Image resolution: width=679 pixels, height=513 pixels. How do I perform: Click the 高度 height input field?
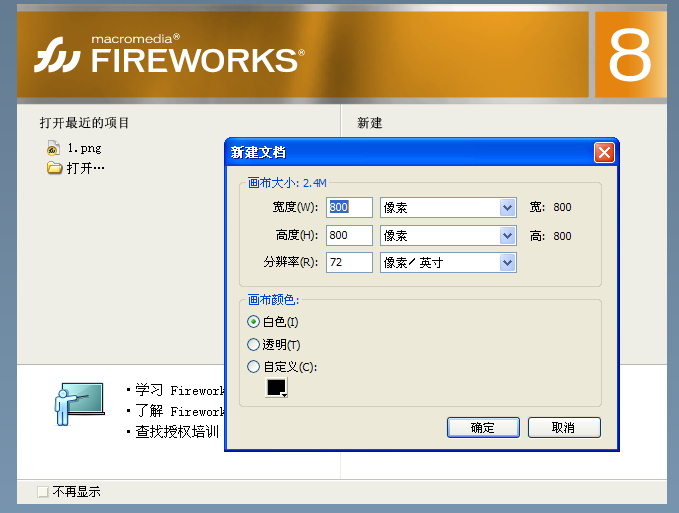[349, 236]
